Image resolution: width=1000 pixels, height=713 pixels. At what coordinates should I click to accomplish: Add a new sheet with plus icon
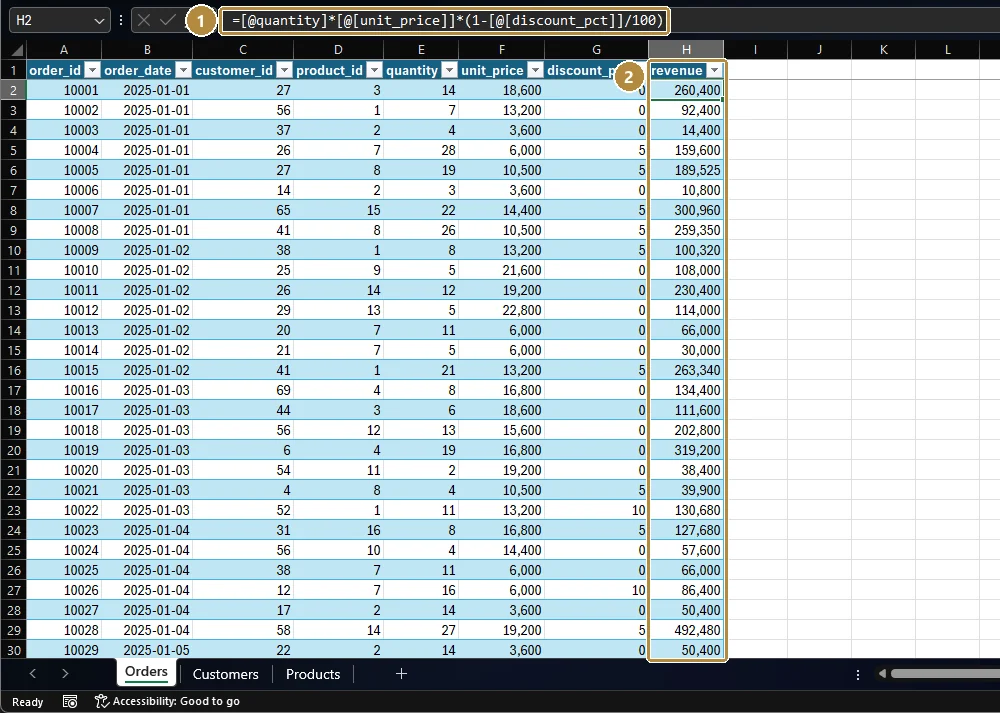point(401,673)
